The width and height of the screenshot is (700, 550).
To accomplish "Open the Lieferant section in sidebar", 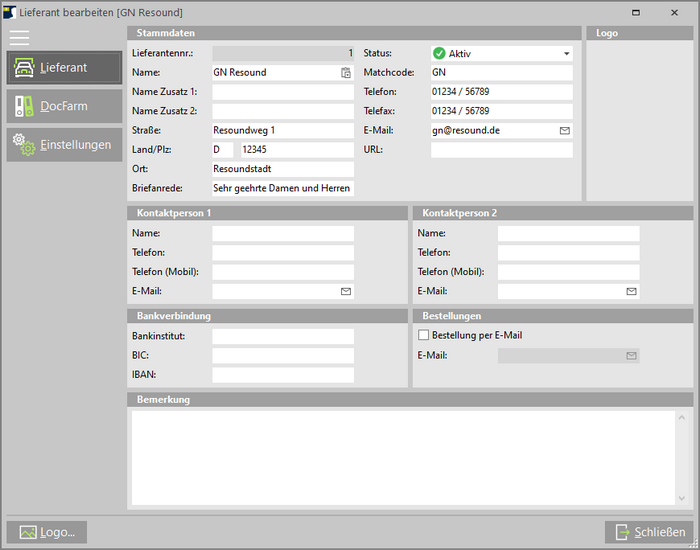I will point(64,68).
